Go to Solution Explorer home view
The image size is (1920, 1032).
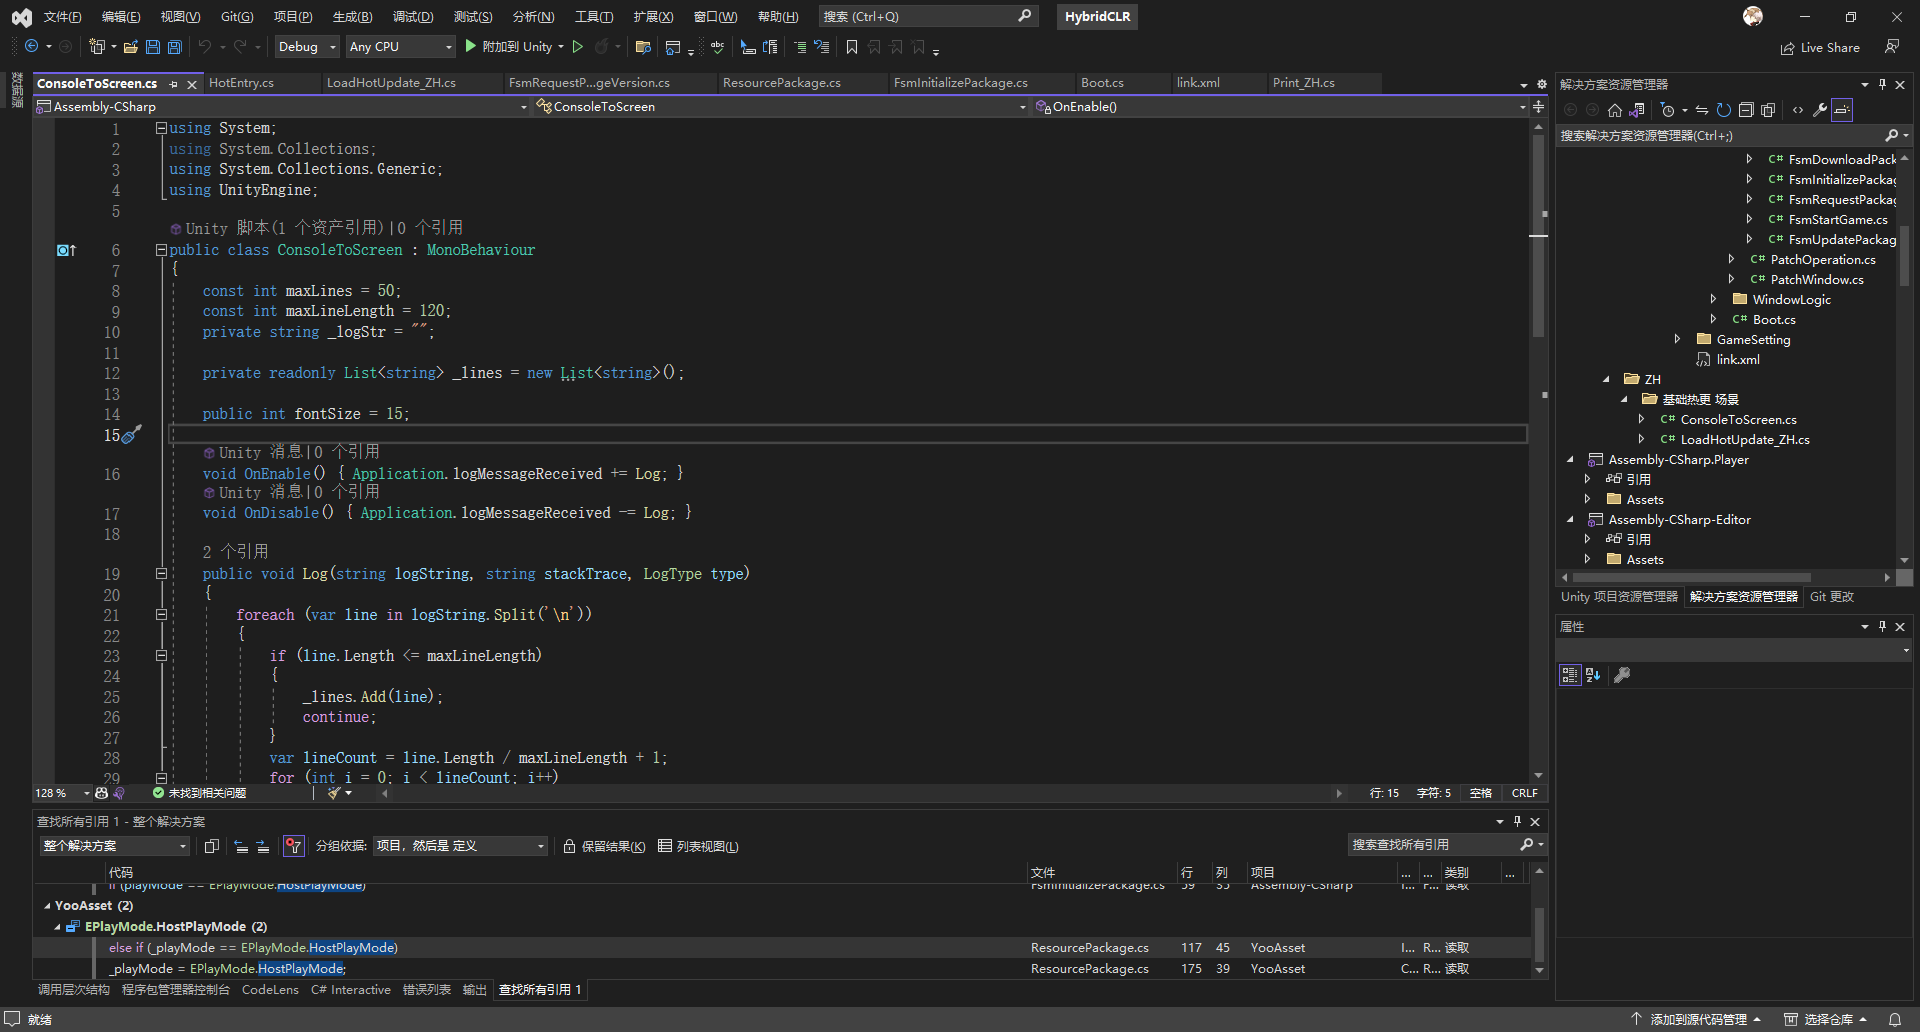tap(1615, 110)
